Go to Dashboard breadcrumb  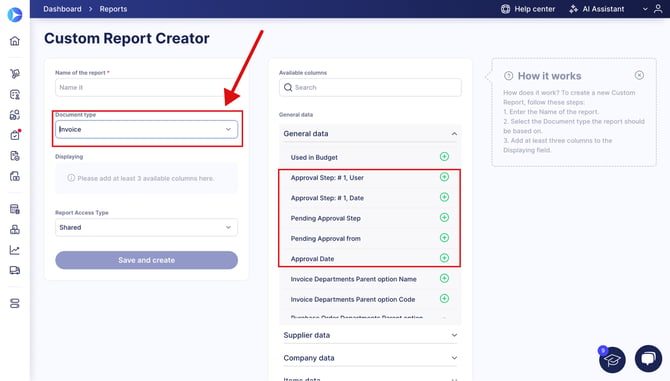[62, 9]
